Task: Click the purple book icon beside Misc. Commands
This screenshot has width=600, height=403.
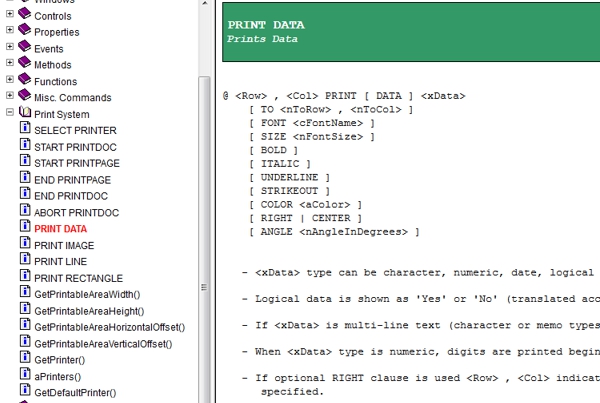Action: click(25, 95)
